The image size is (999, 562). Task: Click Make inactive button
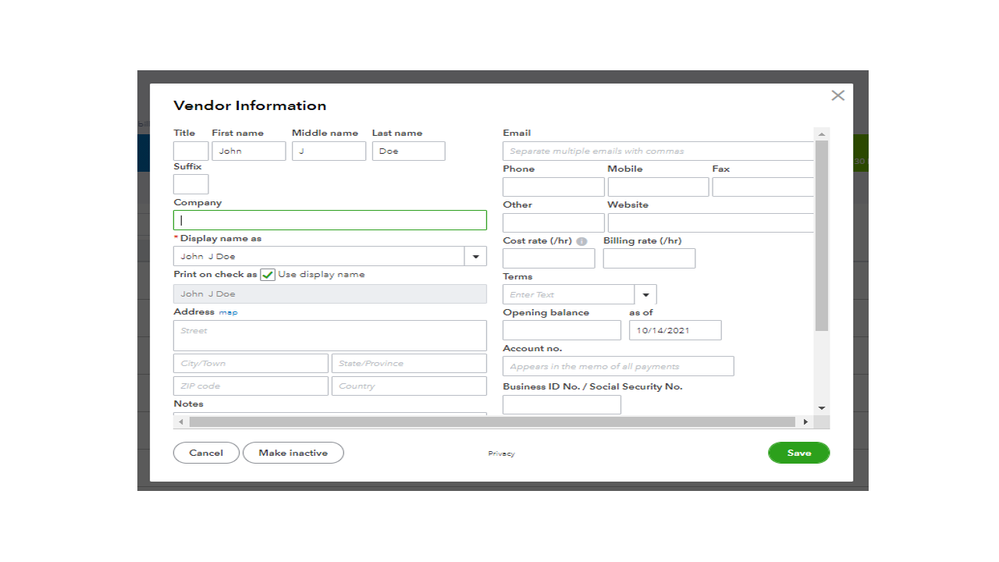293,453
